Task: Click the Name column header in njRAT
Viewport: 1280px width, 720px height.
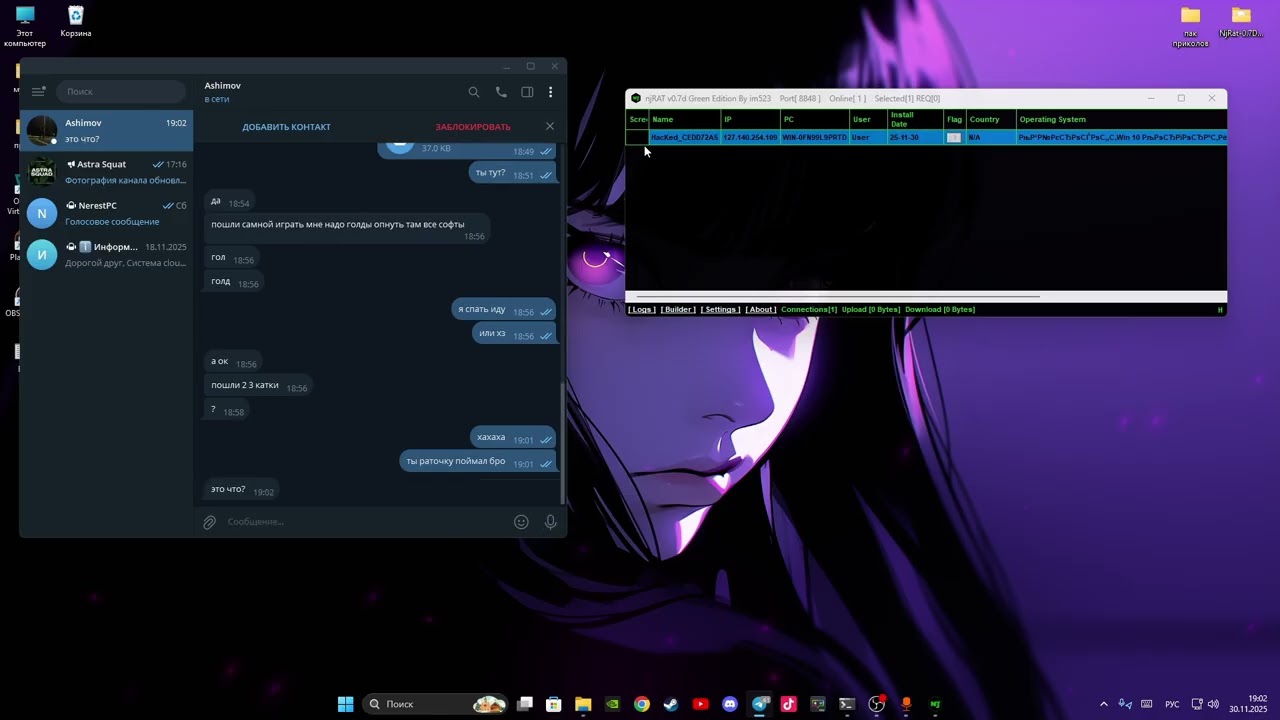Action: point(685,119)
